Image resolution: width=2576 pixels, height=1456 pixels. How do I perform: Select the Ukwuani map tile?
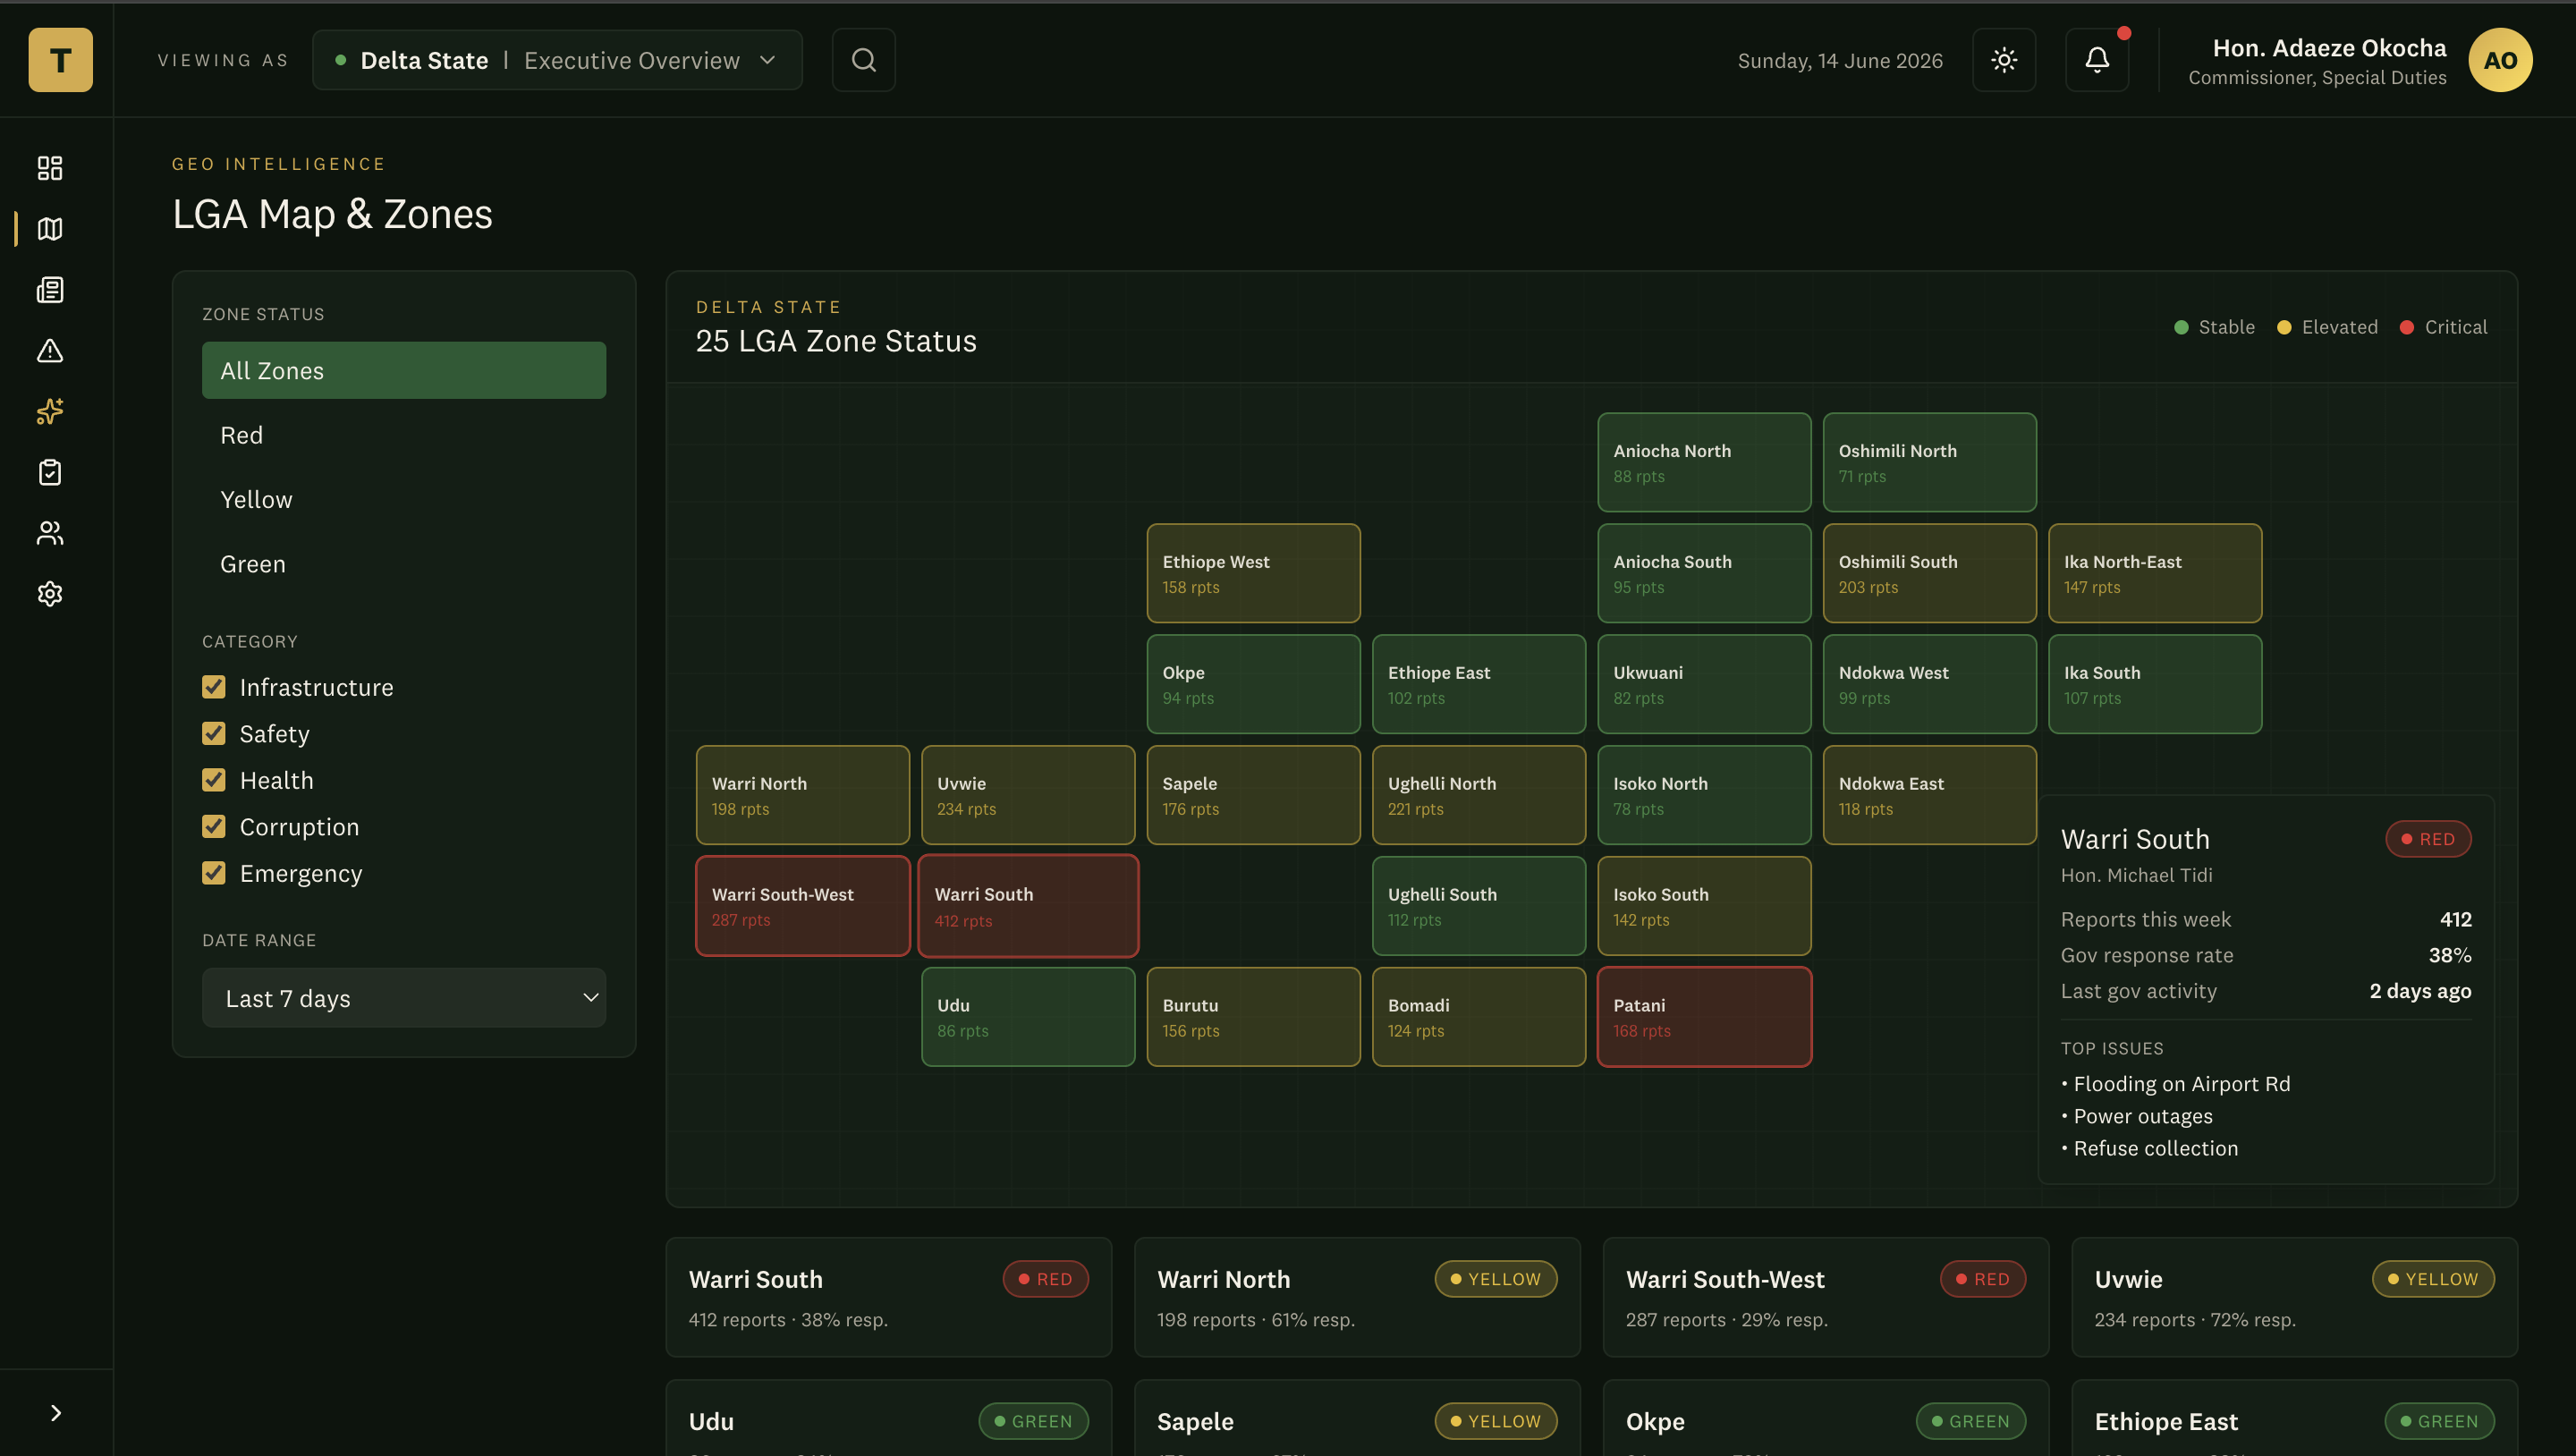(x=1704, y=684)
